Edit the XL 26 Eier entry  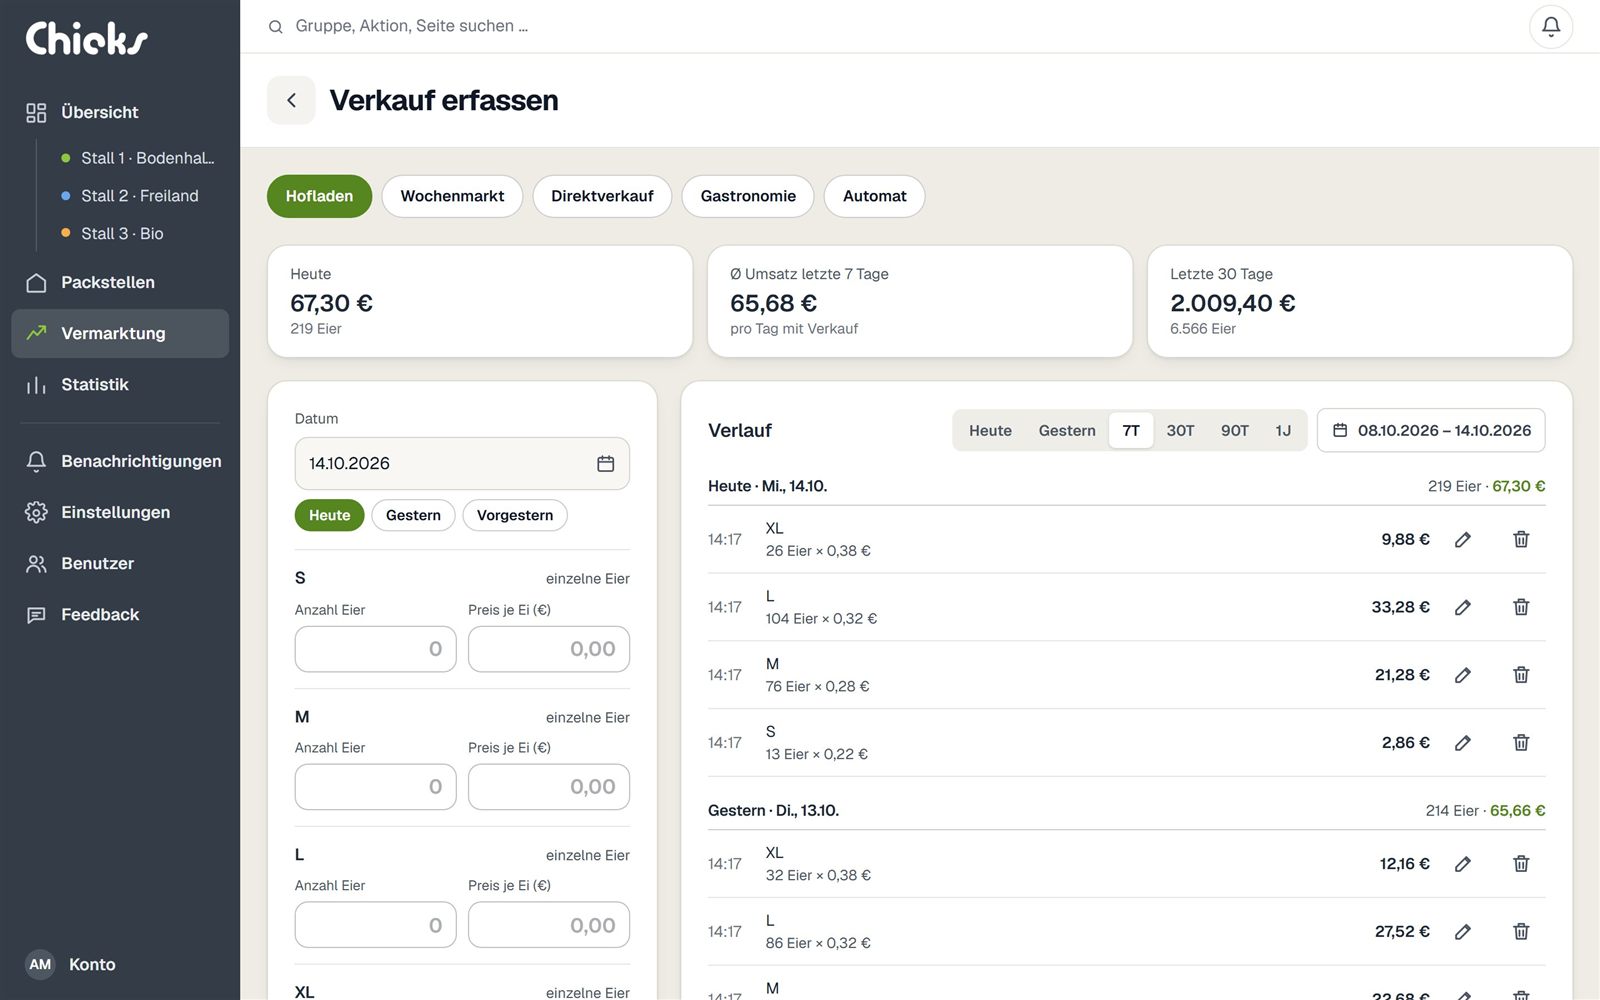pos(1462,539)
